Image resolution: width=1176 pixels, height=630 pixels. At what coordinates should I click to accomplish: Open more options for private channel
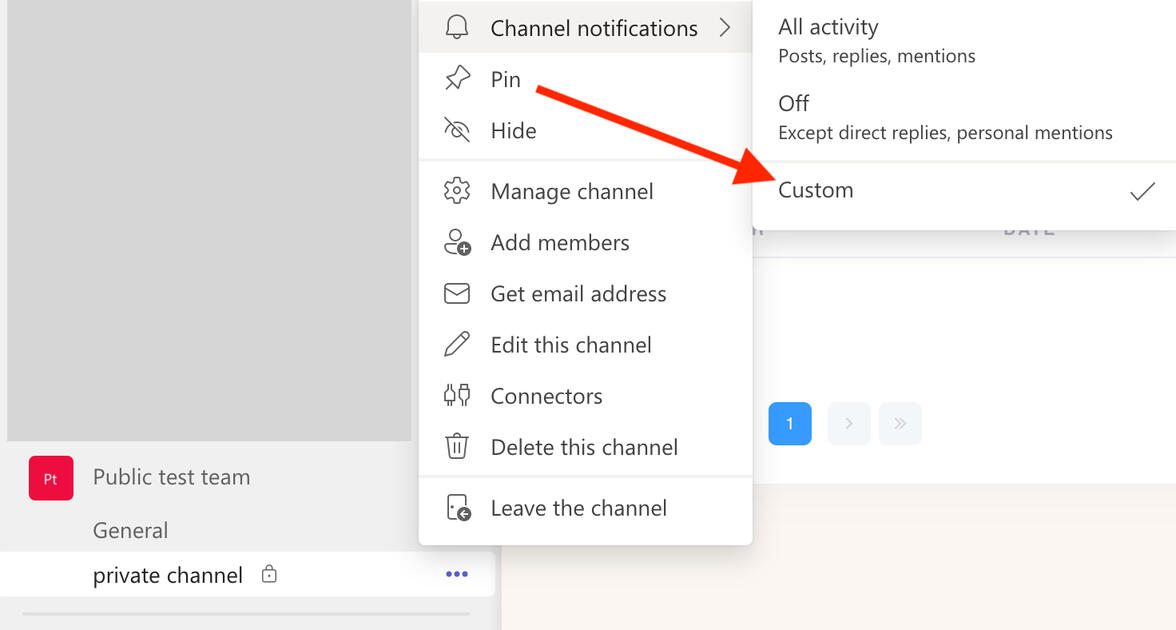(x=456, y=574)
